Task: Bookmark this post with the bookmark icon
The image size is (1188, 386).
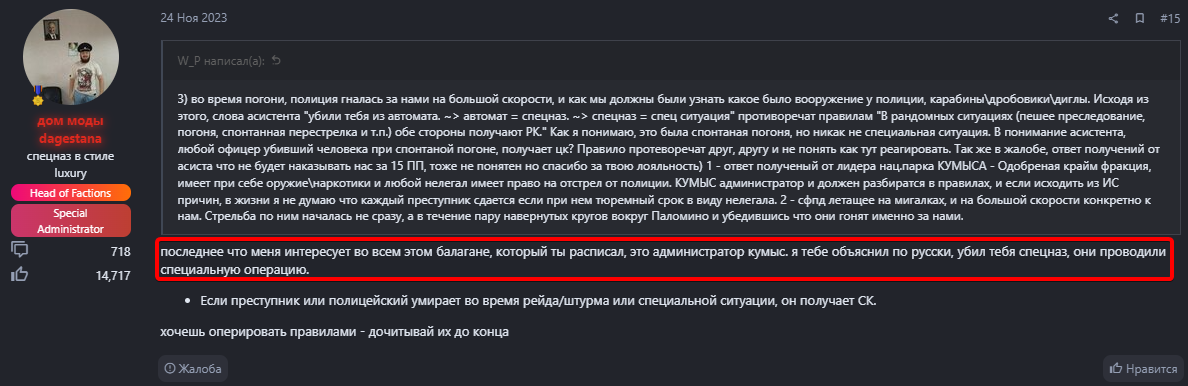Action: click(x=1139, y=18)
